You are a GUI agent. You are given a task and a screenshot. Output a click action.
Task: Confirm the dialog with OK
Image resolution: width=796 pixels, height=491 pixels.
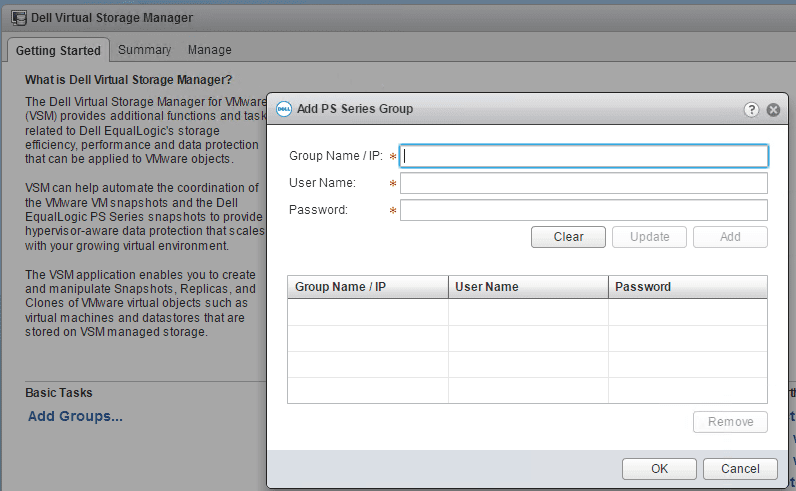pos(659,469)
